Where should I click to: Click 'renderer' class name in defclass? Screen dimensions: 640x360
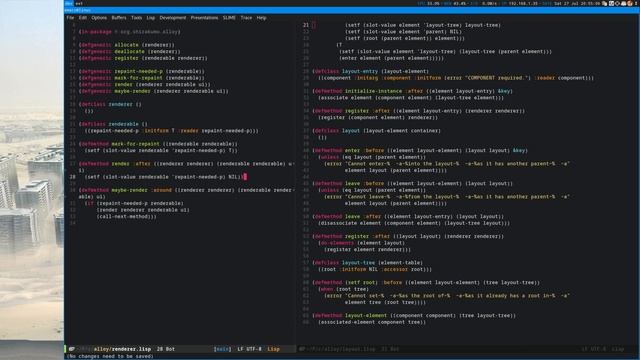point(120,104)
